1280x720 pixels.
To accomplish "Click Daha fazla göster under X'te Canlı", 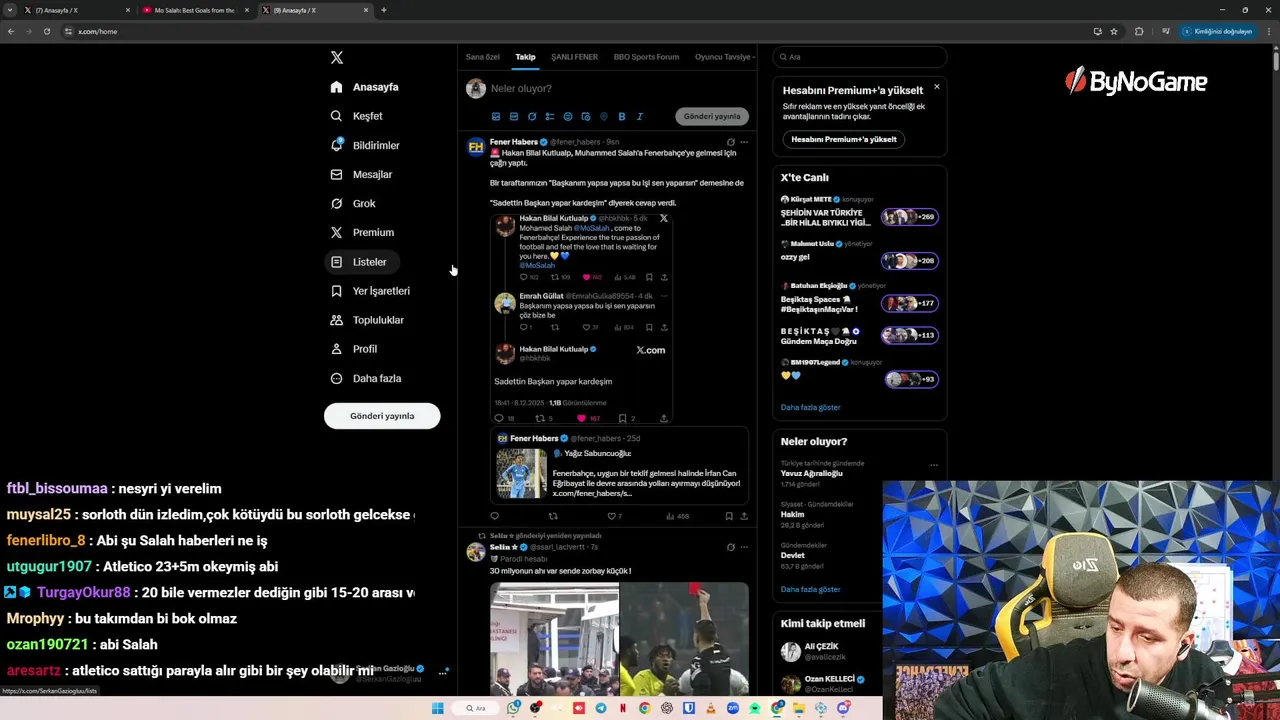I will tap(811, 407).
